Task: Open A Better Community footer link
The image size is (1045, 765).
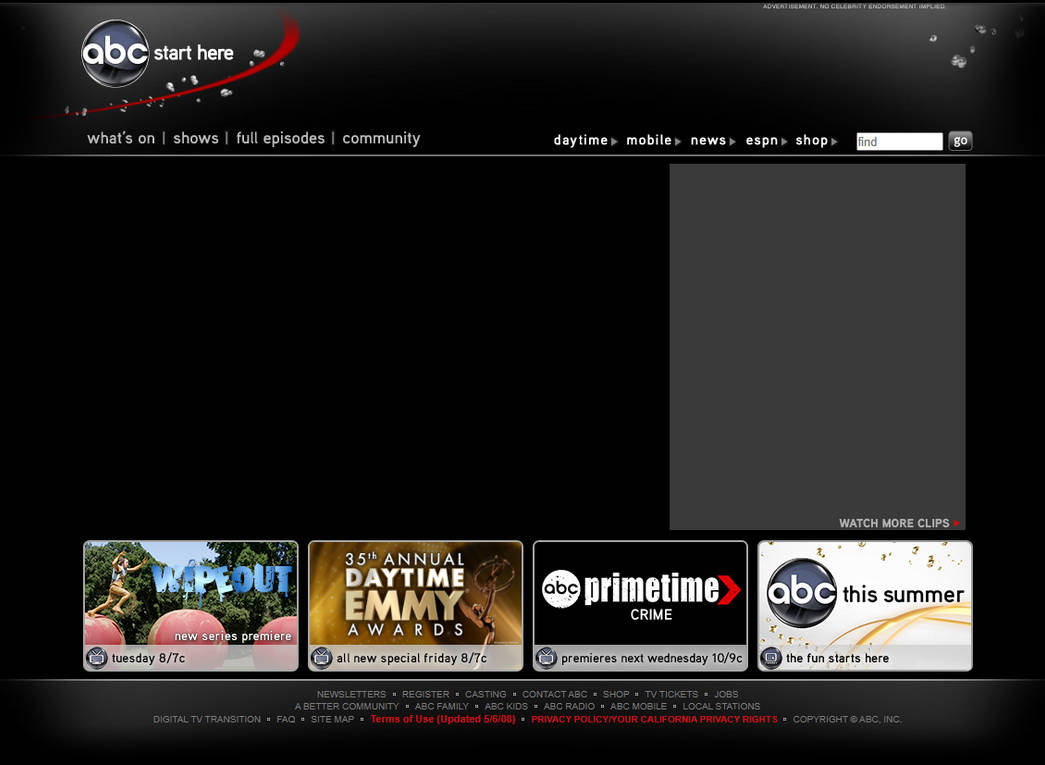Action: [347, 706]
